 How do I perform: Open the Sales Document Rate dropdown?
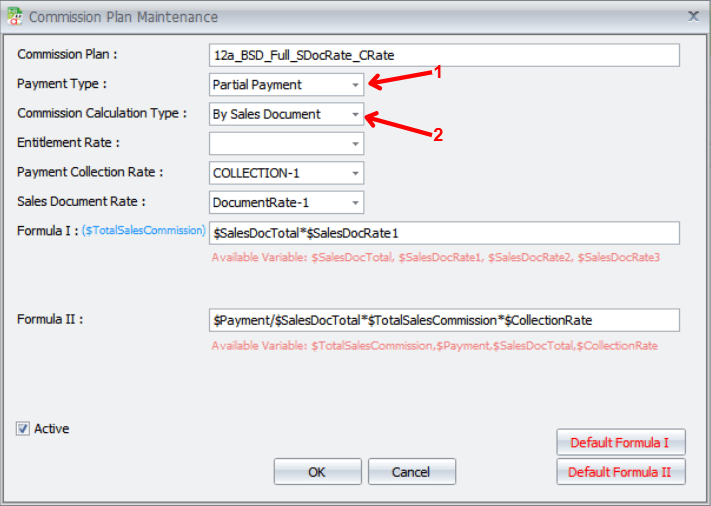(355, 203)
